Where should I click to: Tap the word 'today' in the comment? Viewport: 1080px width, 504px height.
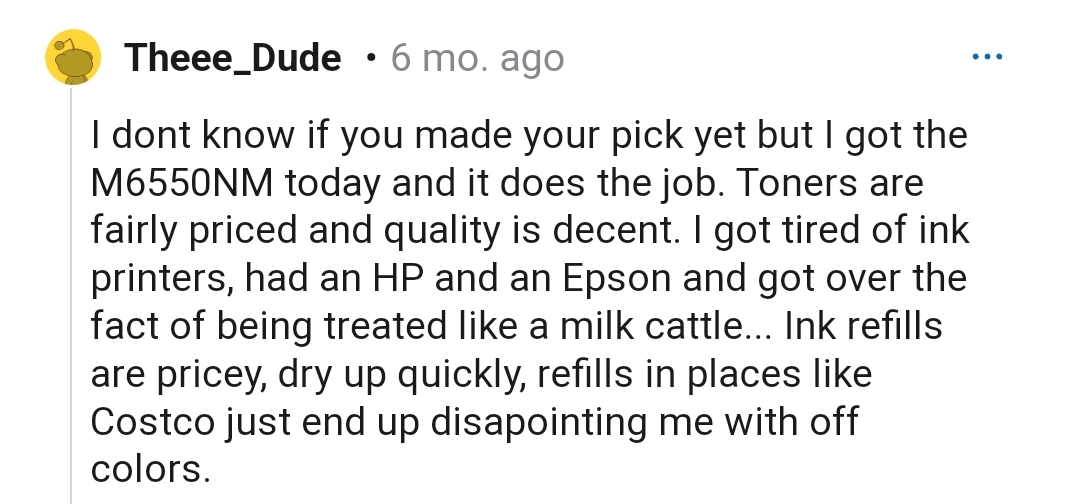coord(333,185)
